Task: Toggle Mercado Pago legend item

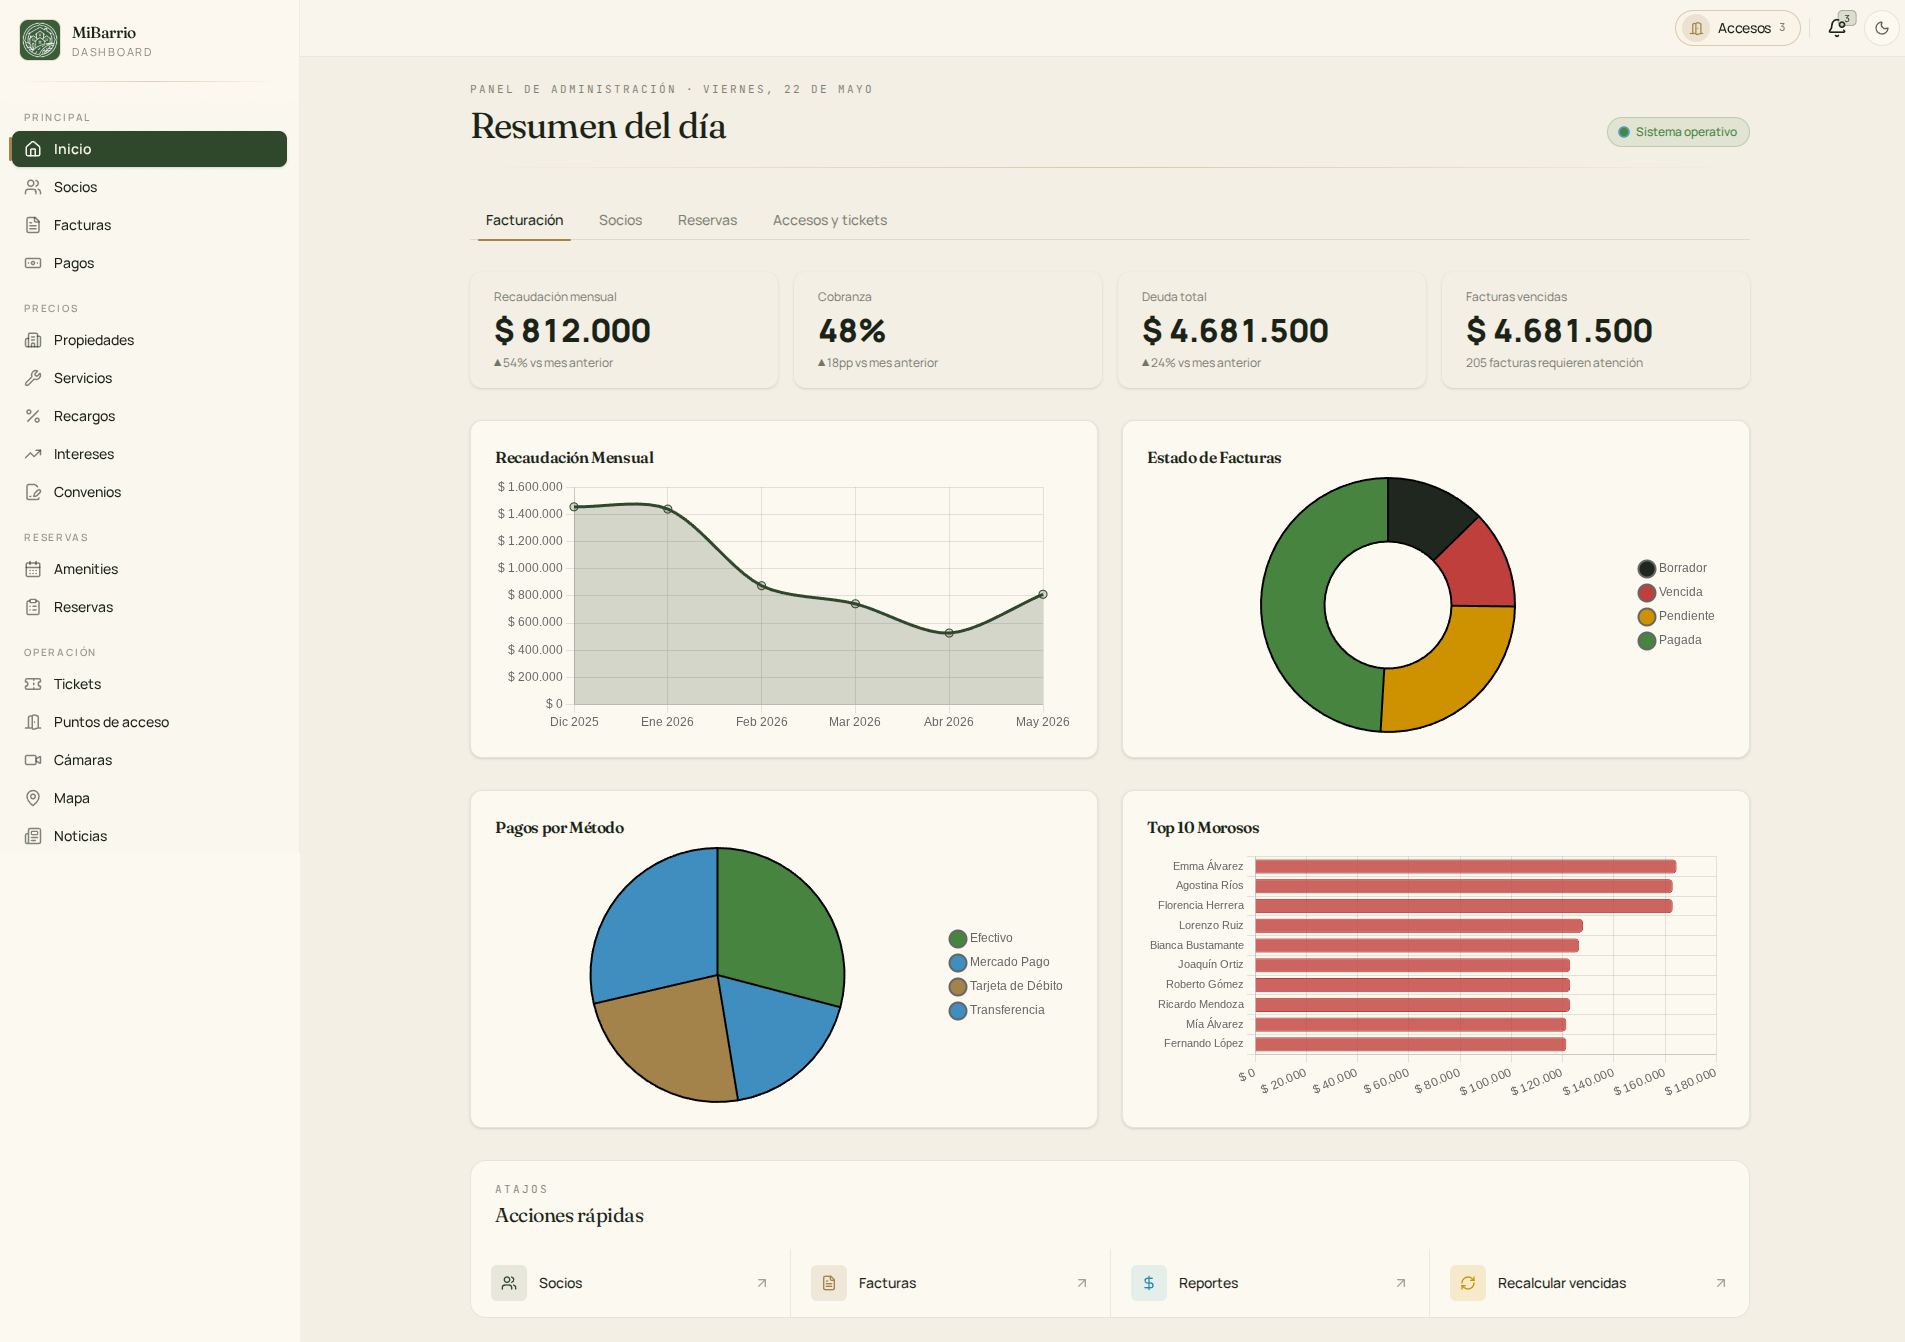Action: tap(999, 962)
